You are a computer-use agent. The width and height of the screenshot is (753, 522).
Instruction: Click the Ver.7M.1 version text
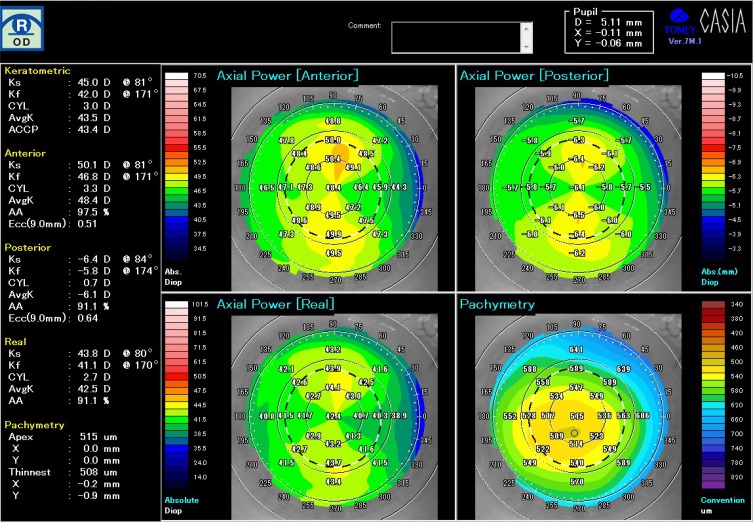[x=684, y=41]
